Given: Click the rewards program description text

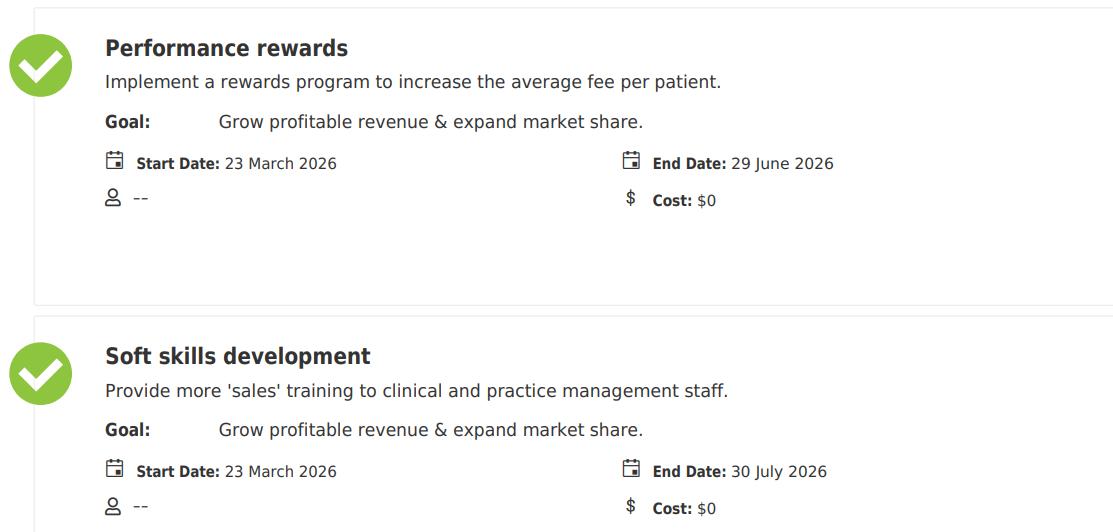Looking at the screenshot, I should point(412,83).
